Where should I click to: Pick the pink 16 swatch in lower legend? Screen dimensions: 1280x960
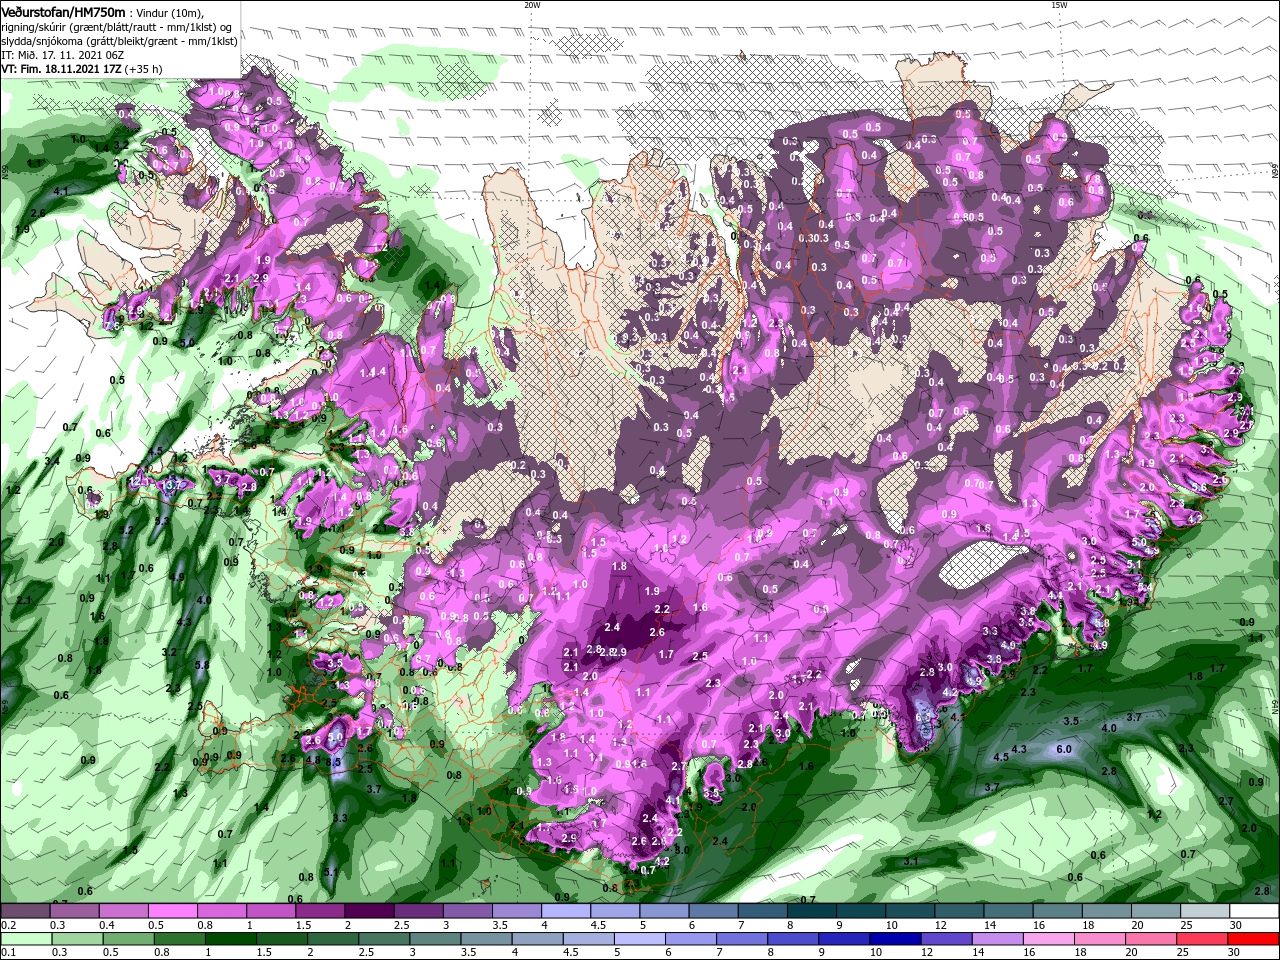click(x=1049, y=939)
